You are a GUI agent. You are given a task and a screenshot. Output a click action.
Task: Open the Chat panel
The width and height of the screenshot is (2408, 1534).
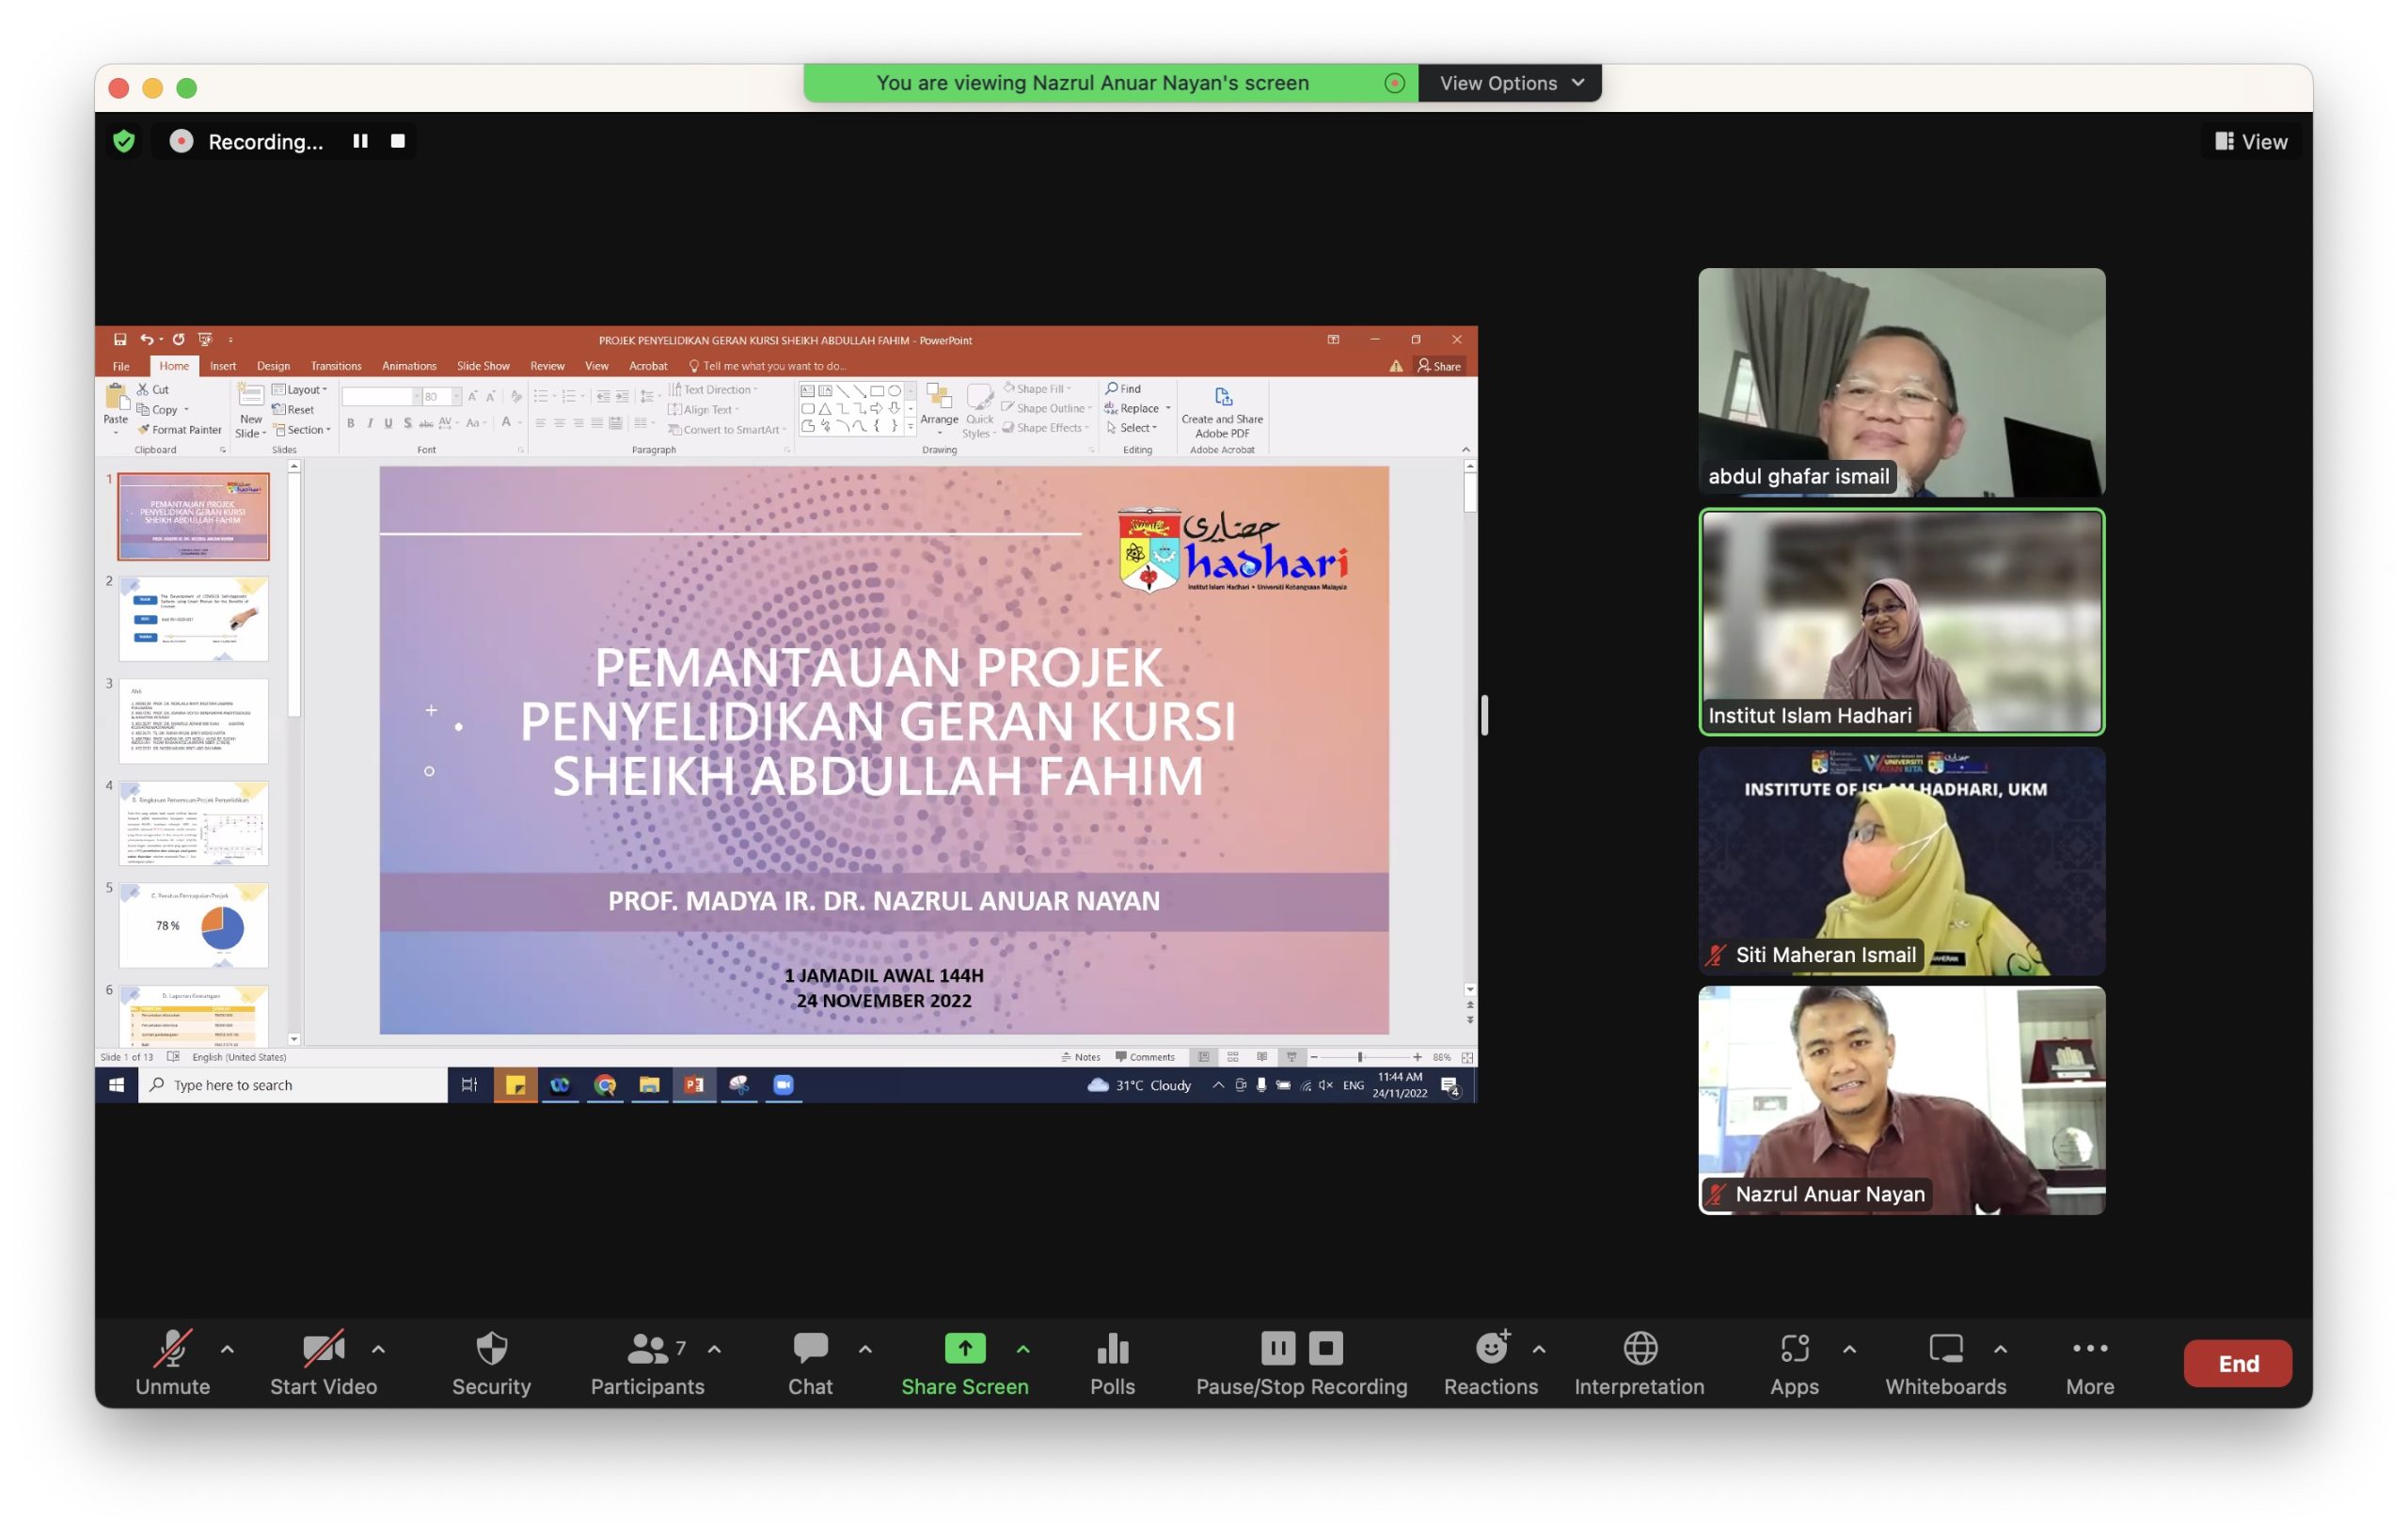point(809,1361)
